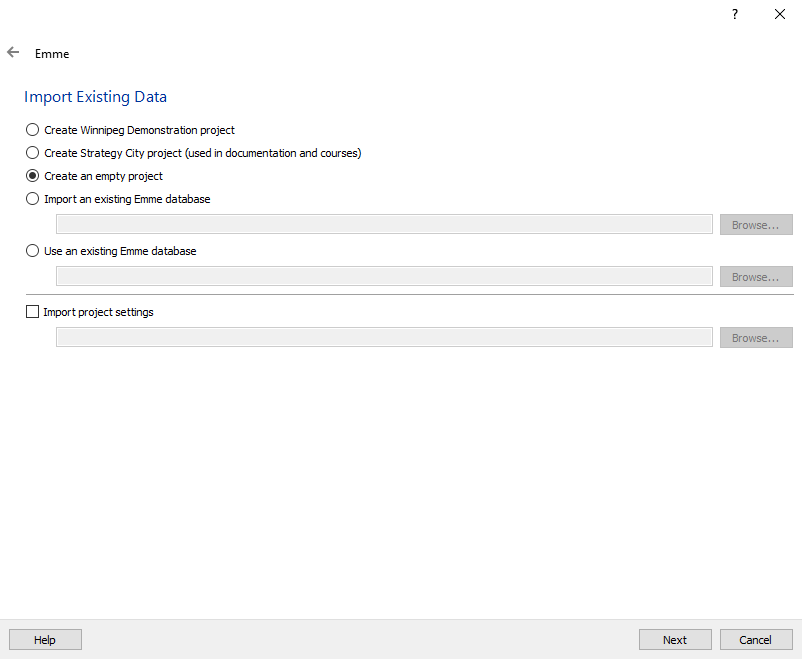The image size is (802, 659).
Task: Focus the Use existing database path field
Action: [384, 277]
